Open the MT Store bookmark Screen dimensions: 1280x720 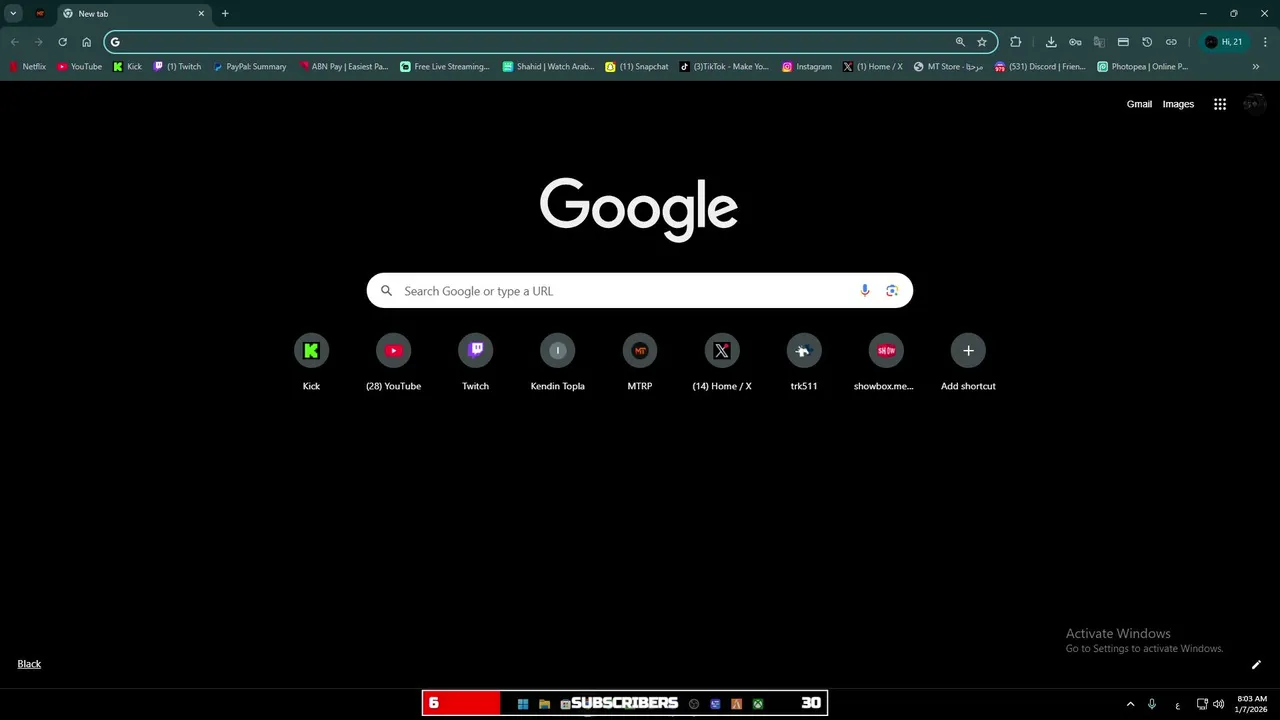(x=949, y=67)
